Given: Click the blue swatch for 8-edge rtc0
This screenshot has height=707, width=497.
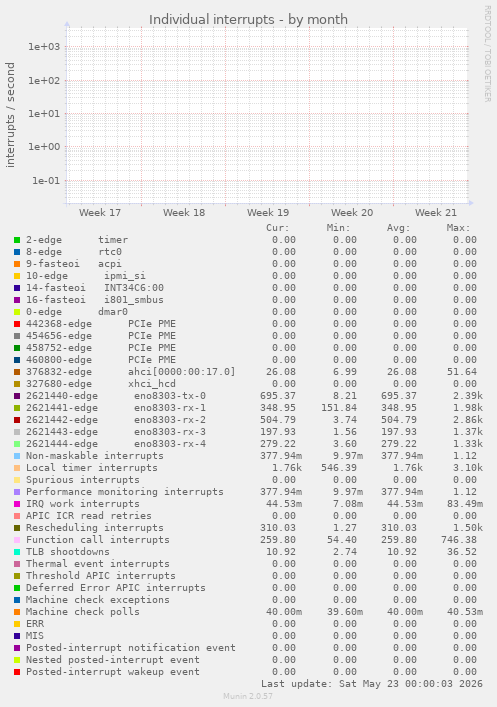Looking at the screenshot, I should (x=17, y=252).
